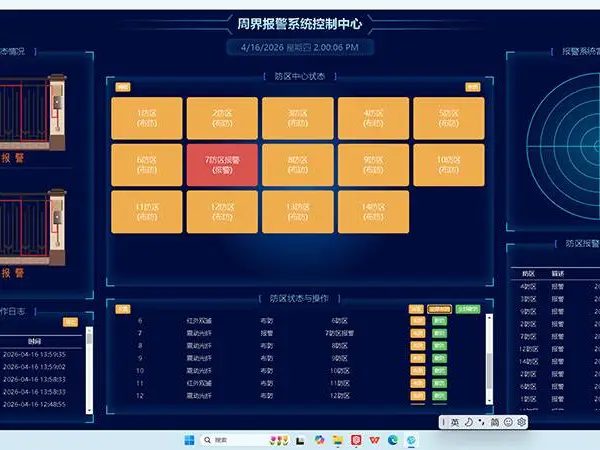Click the green button in row 7
Image resolution: width=600 pixels, height=450 pixels.
point(439,333)
